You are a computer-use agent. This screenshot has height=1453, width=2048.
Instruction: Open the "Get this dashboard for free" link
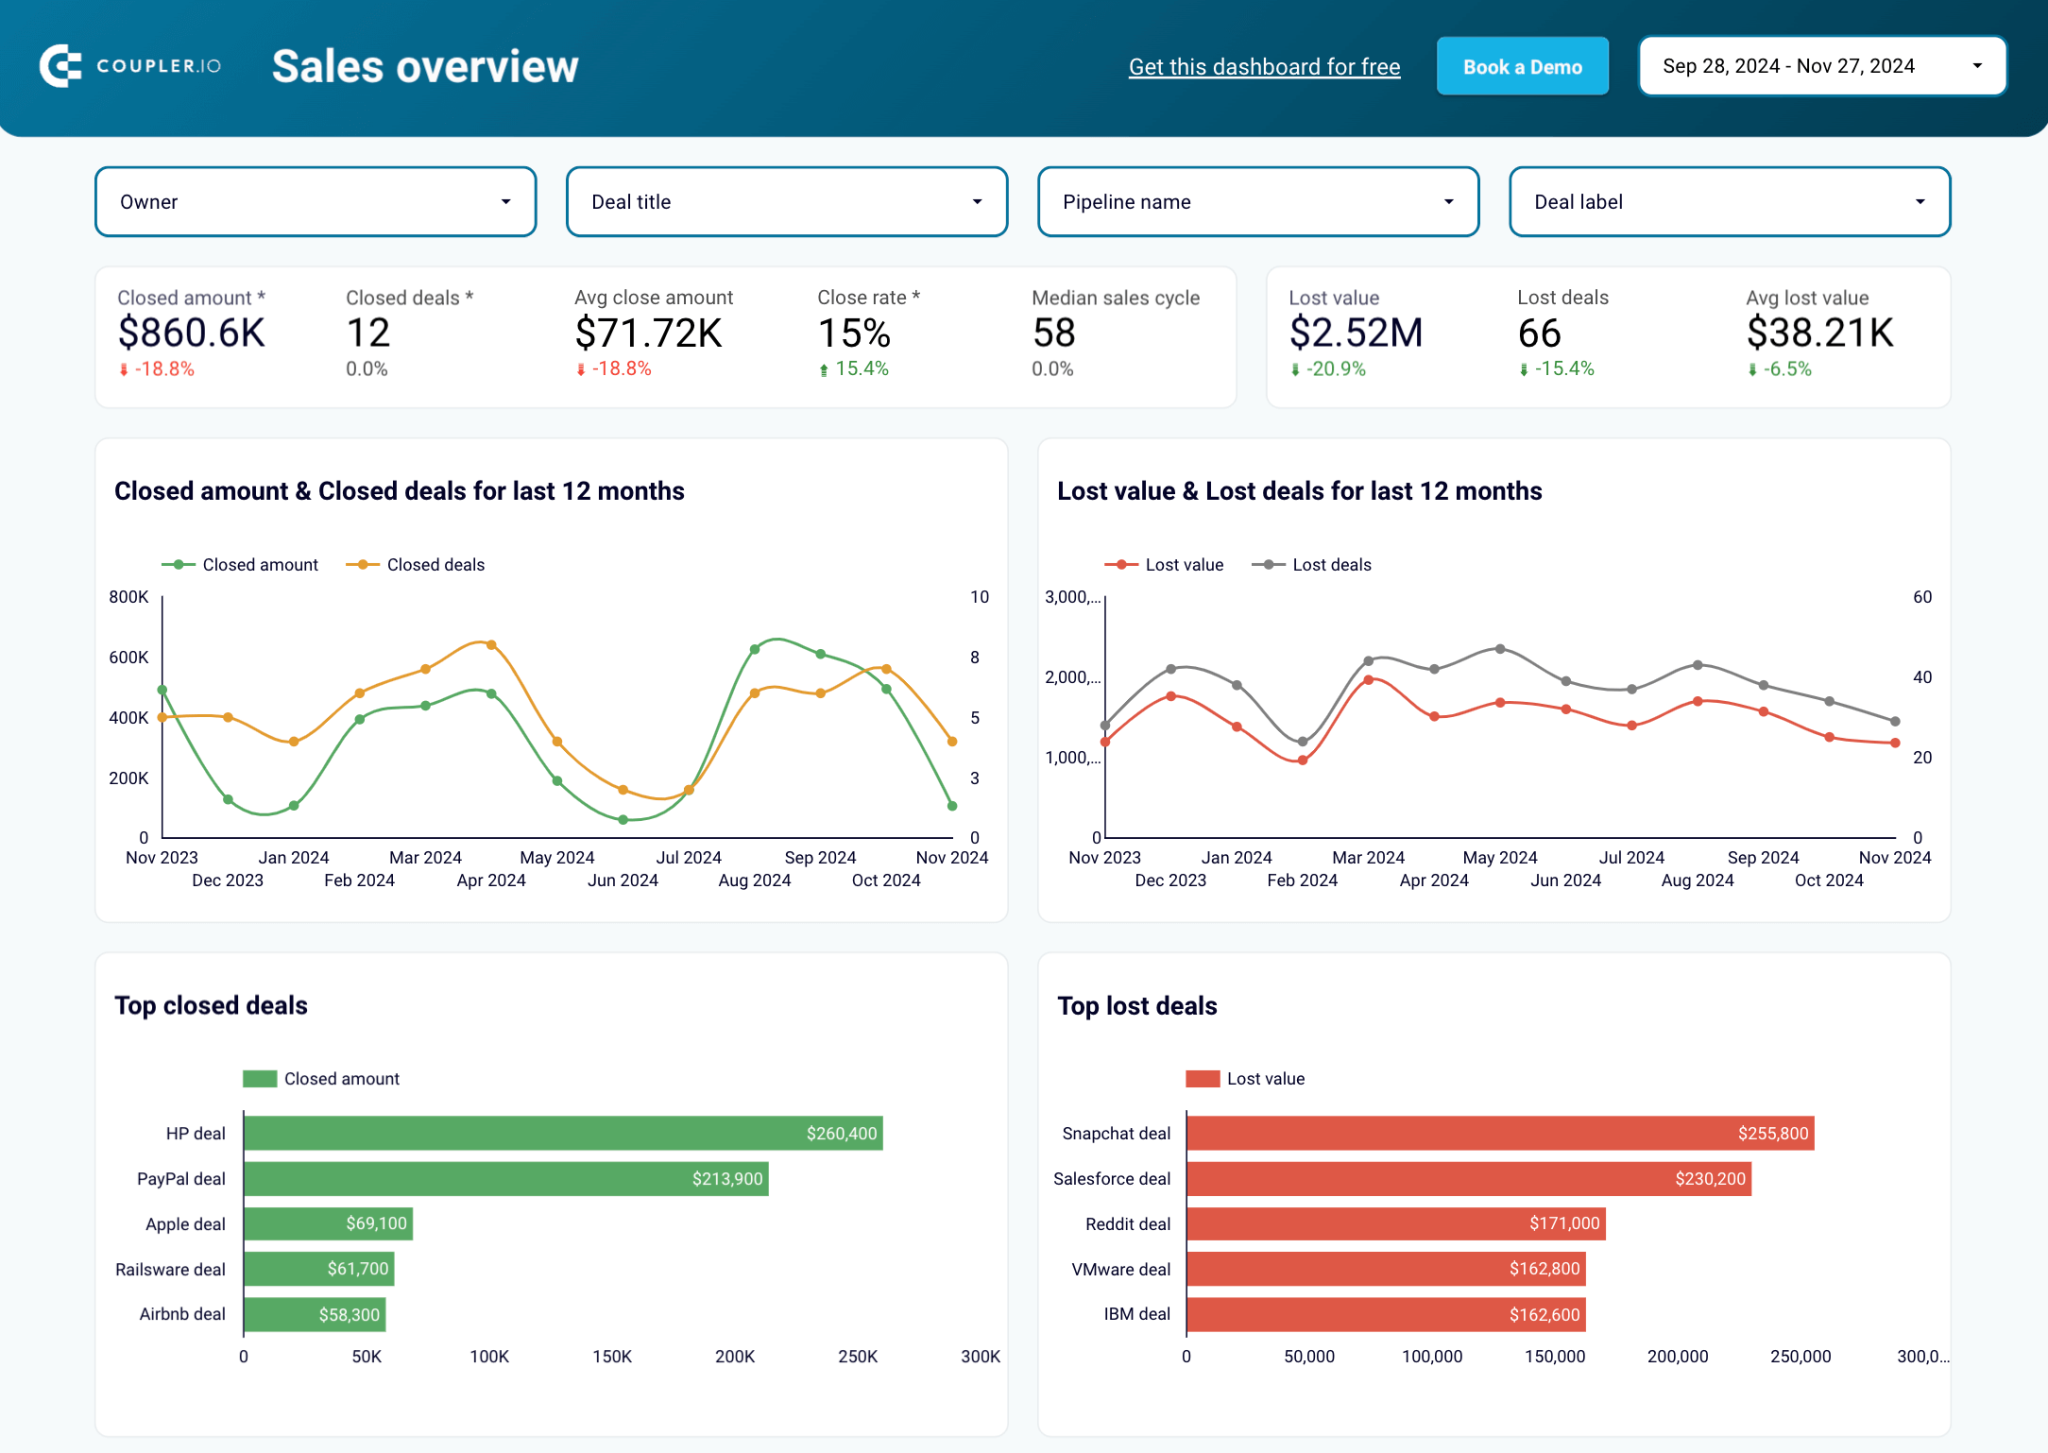1264,66
